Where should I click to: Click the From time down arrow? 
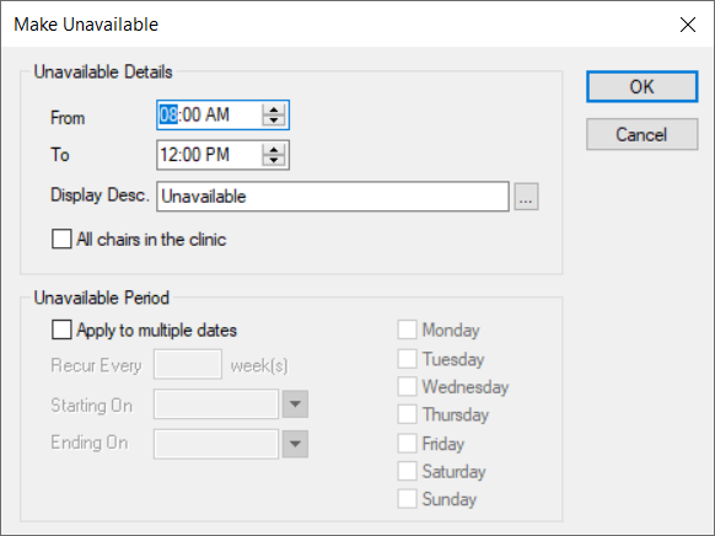click(273, 121)
